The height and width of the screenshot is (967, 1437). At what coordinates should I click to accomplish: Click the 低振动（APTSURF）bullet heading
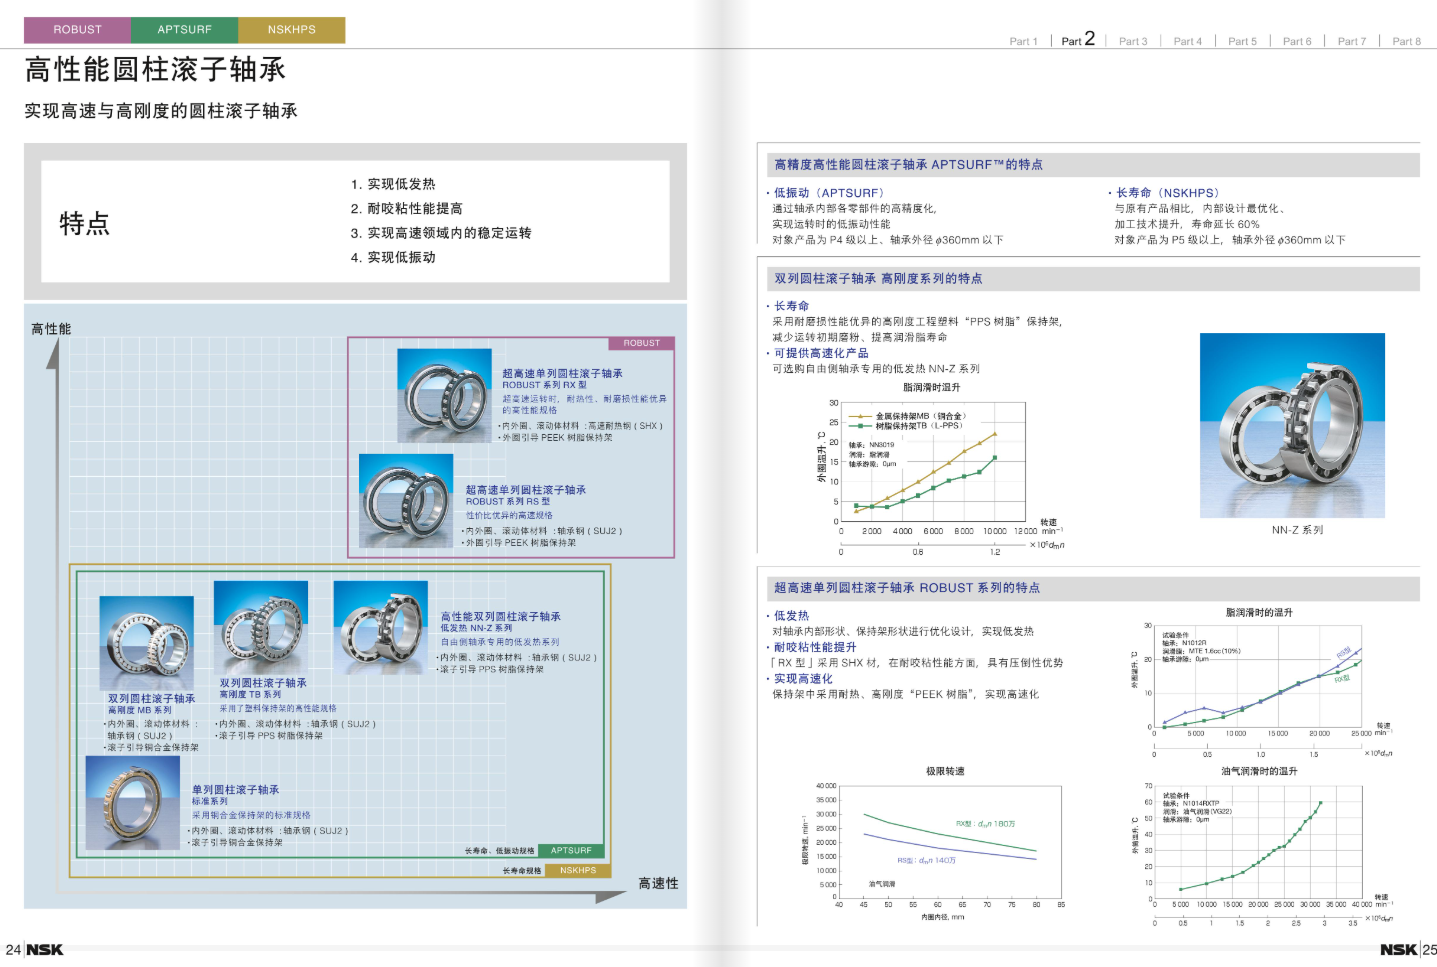tap(829, 193)
